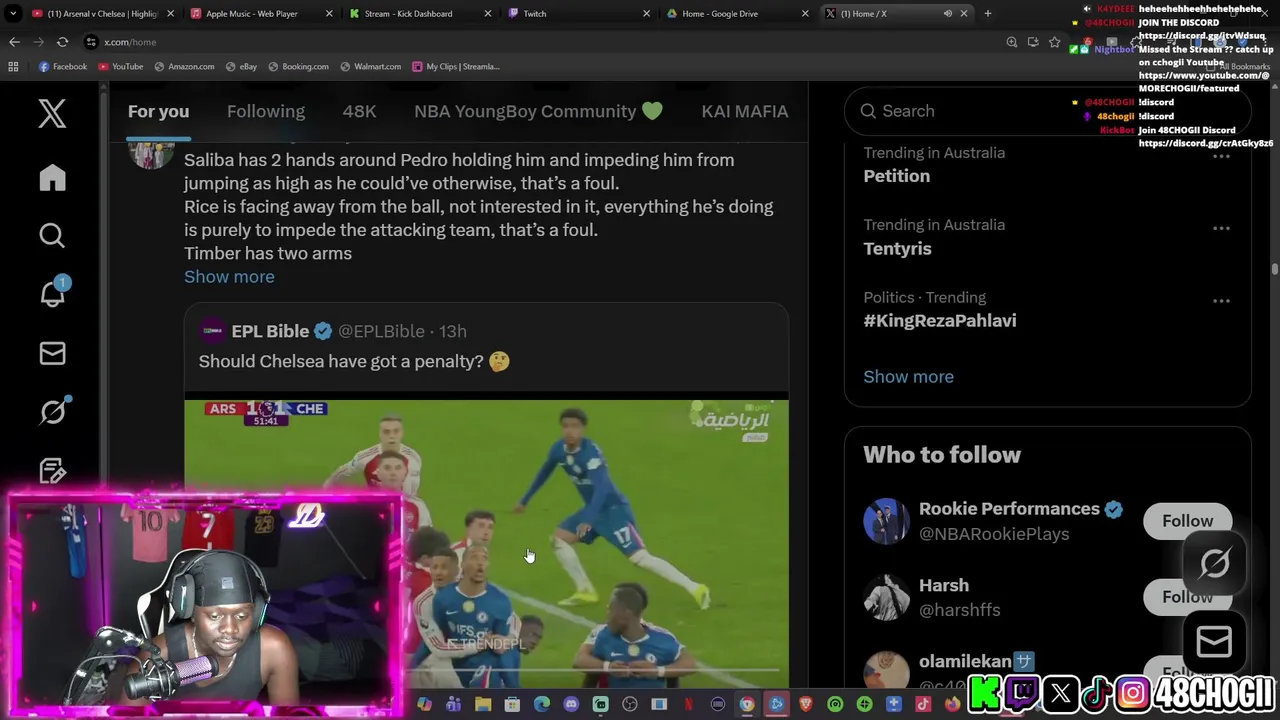Open My Clips Streamlabs bookmark

coord(456,66)
